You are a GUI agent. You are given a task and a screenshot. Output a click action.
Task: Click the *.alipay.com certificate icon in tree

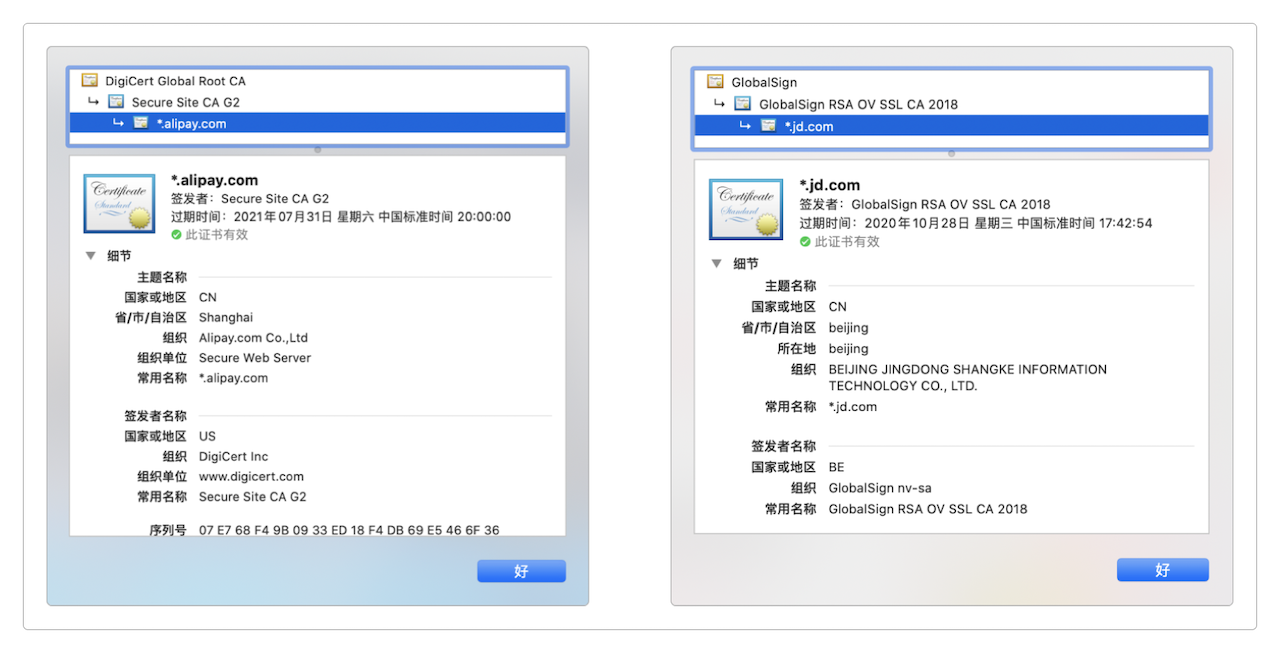pyautogui.click(x=141, y=123)
